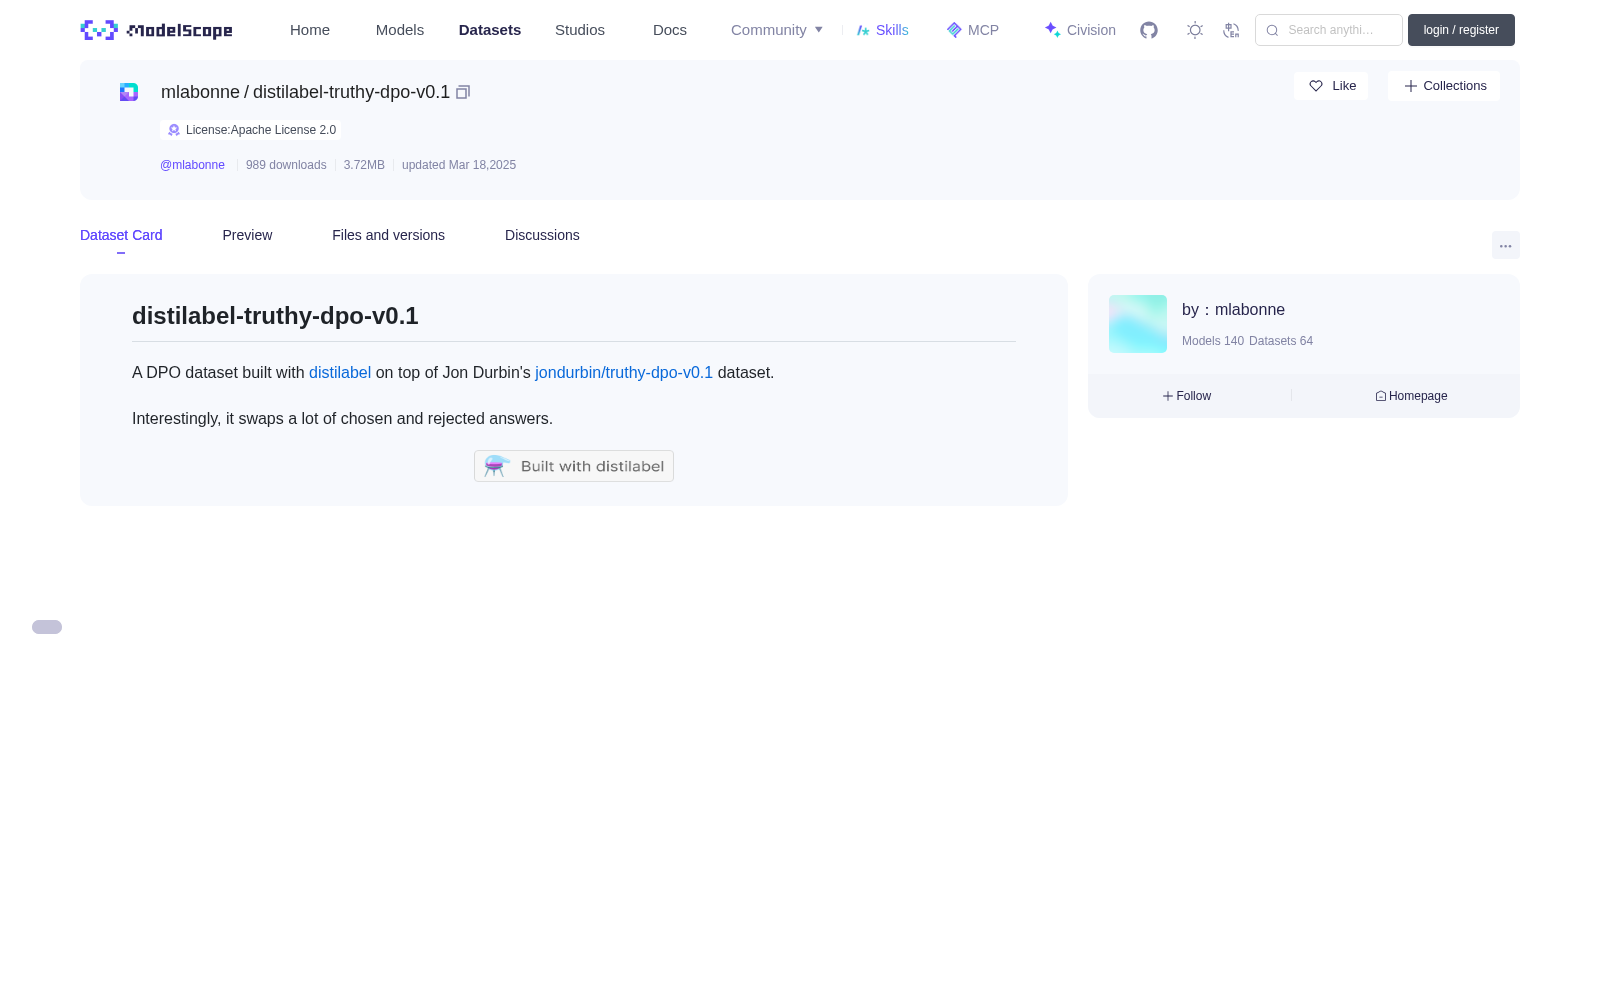Click the mlabonne profile thumbnail
The height and width of the screenshot is (1000, 1600).
(1138, 324)
